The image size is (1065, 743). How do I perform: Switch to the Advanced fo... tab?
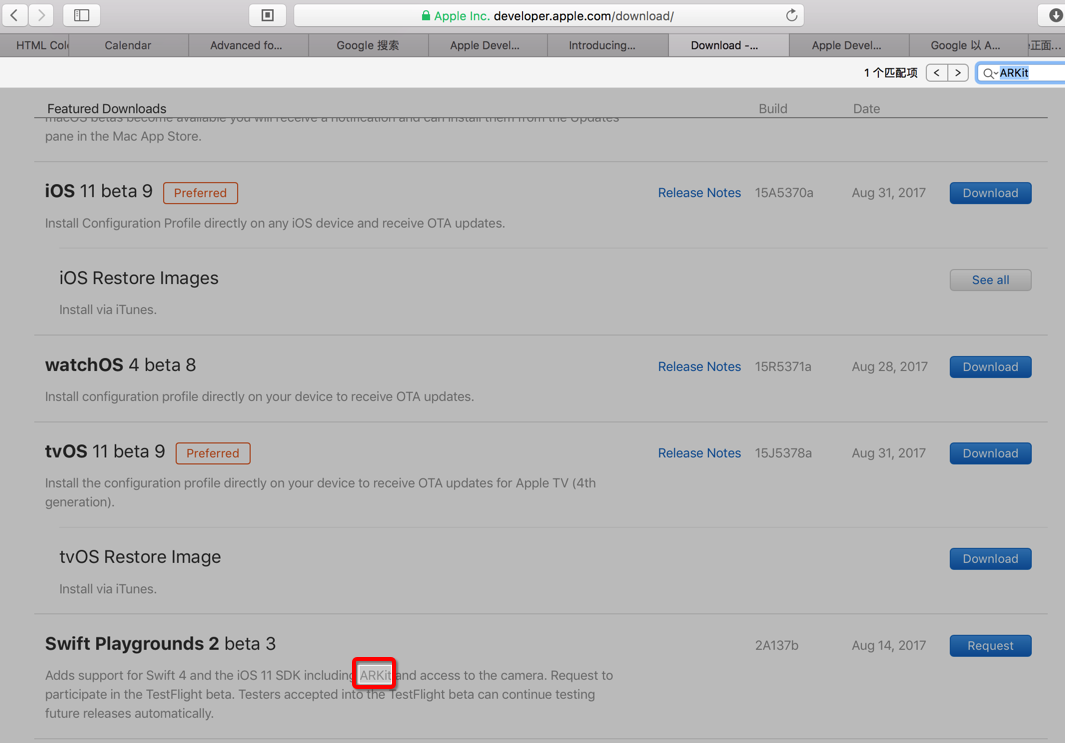click(246, 46)
